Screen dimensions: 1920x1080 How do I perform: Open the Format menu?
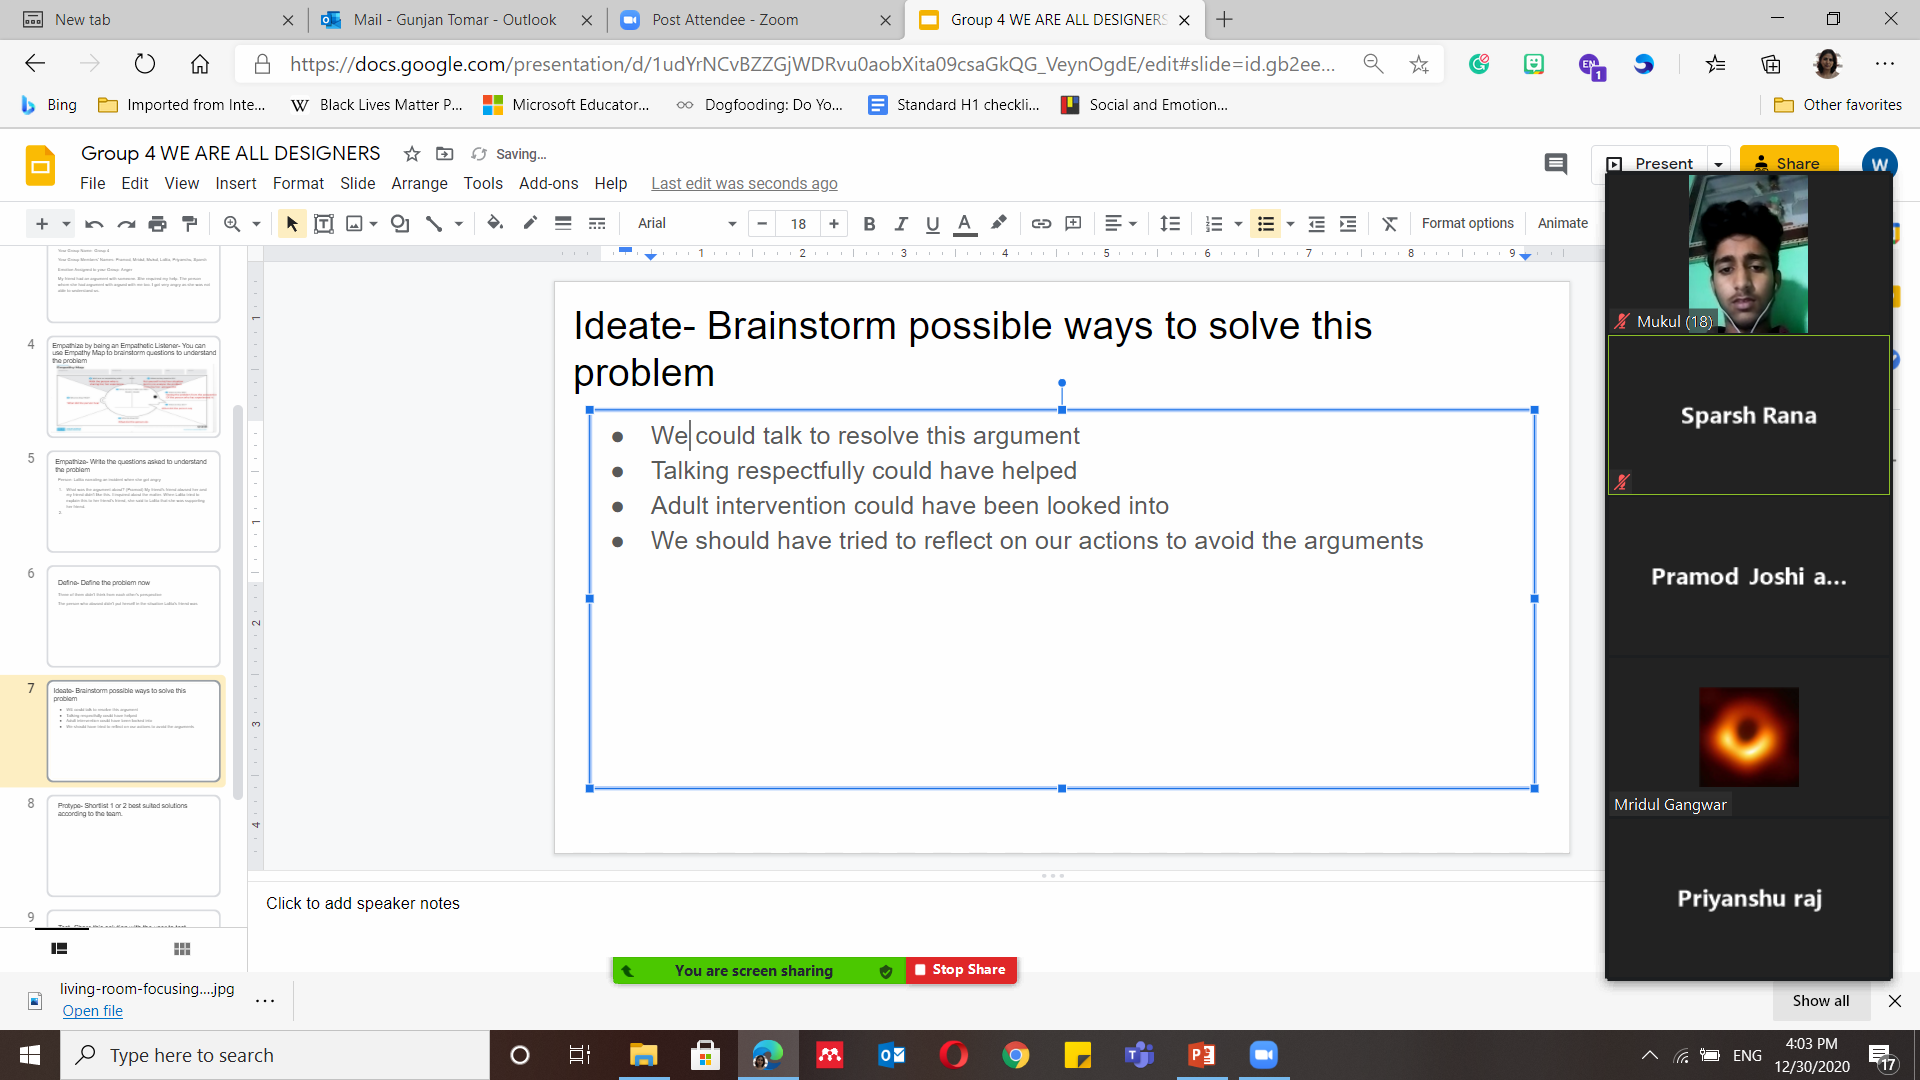(x=298, y=184)
